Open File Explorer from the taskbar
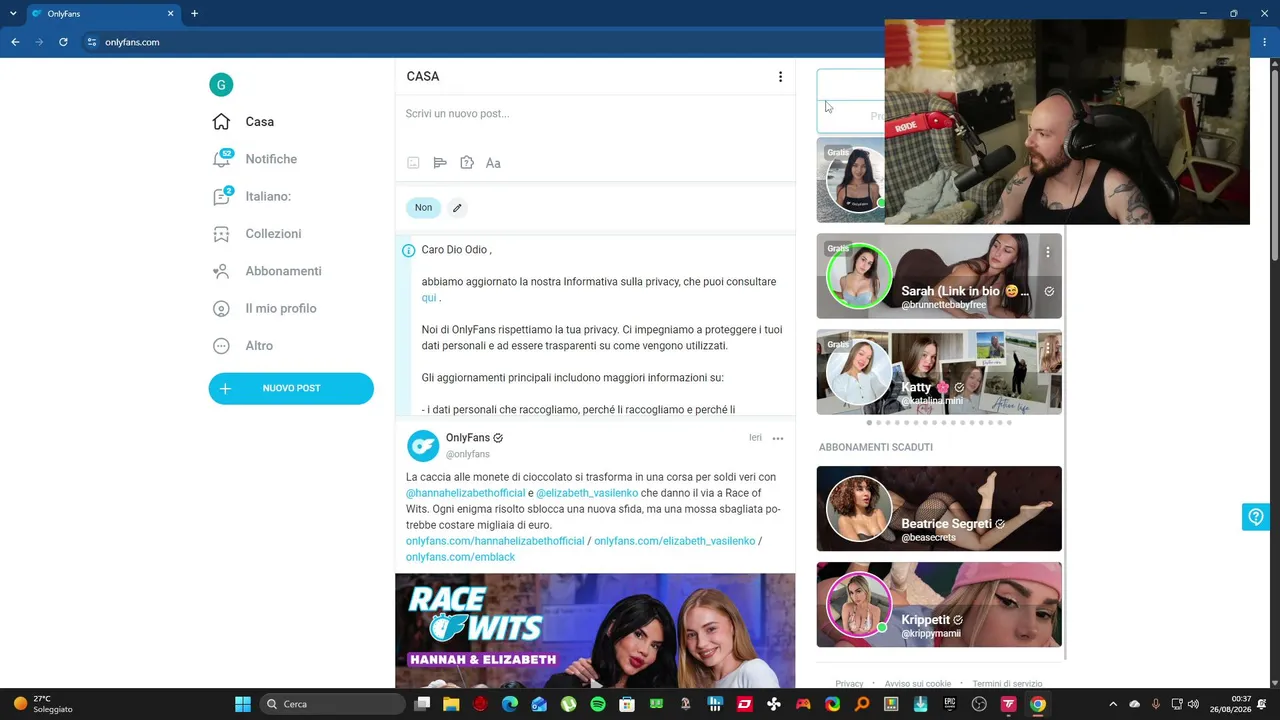The height and width of the screenshot is (720, 1280). [451, 704]
